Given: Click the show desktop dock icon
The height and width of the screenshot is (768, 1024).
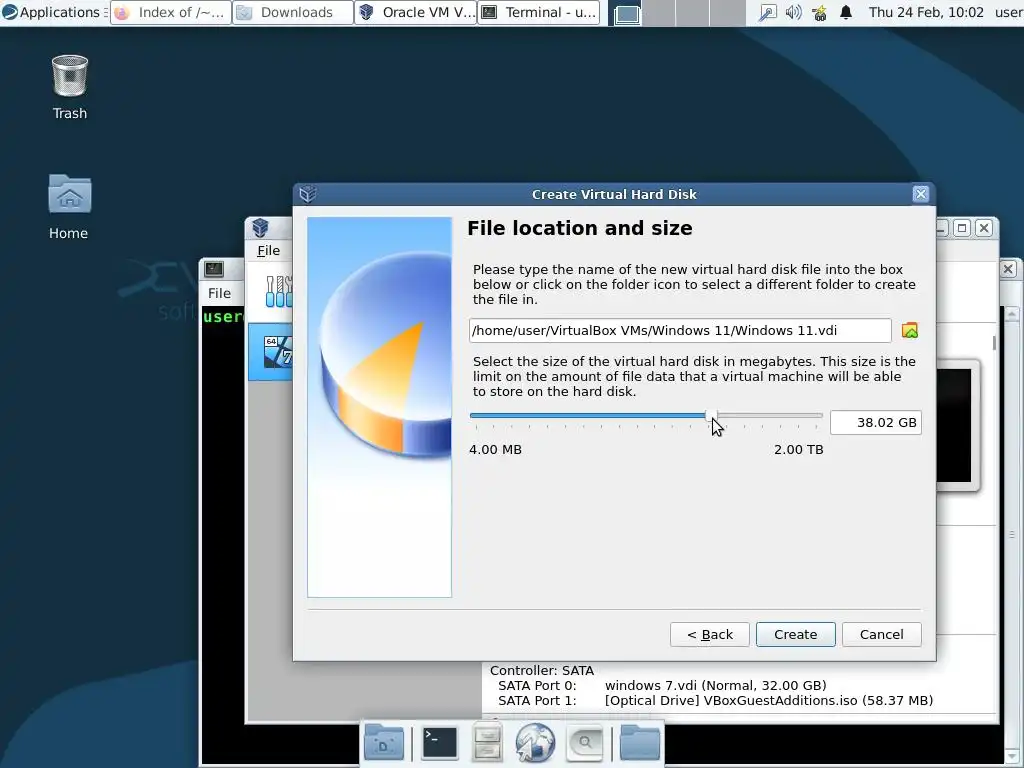Looking at the screenshot, I should [384, 743].
